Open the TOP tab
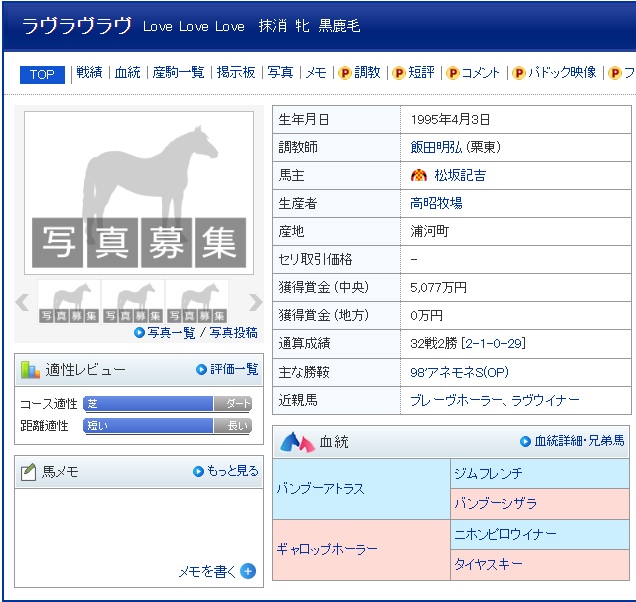636x602 pixels. [x=42, y=75]
